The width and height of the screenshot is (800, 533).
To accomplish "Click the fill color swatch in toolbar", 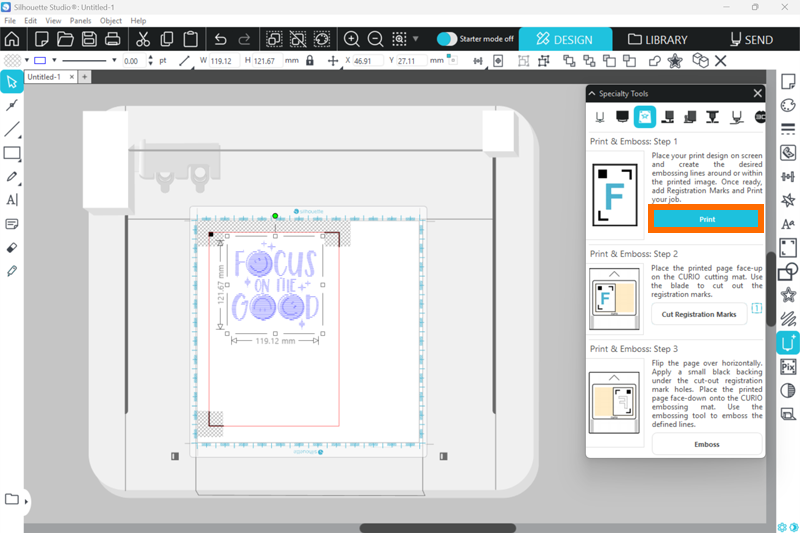I will 12,61.
